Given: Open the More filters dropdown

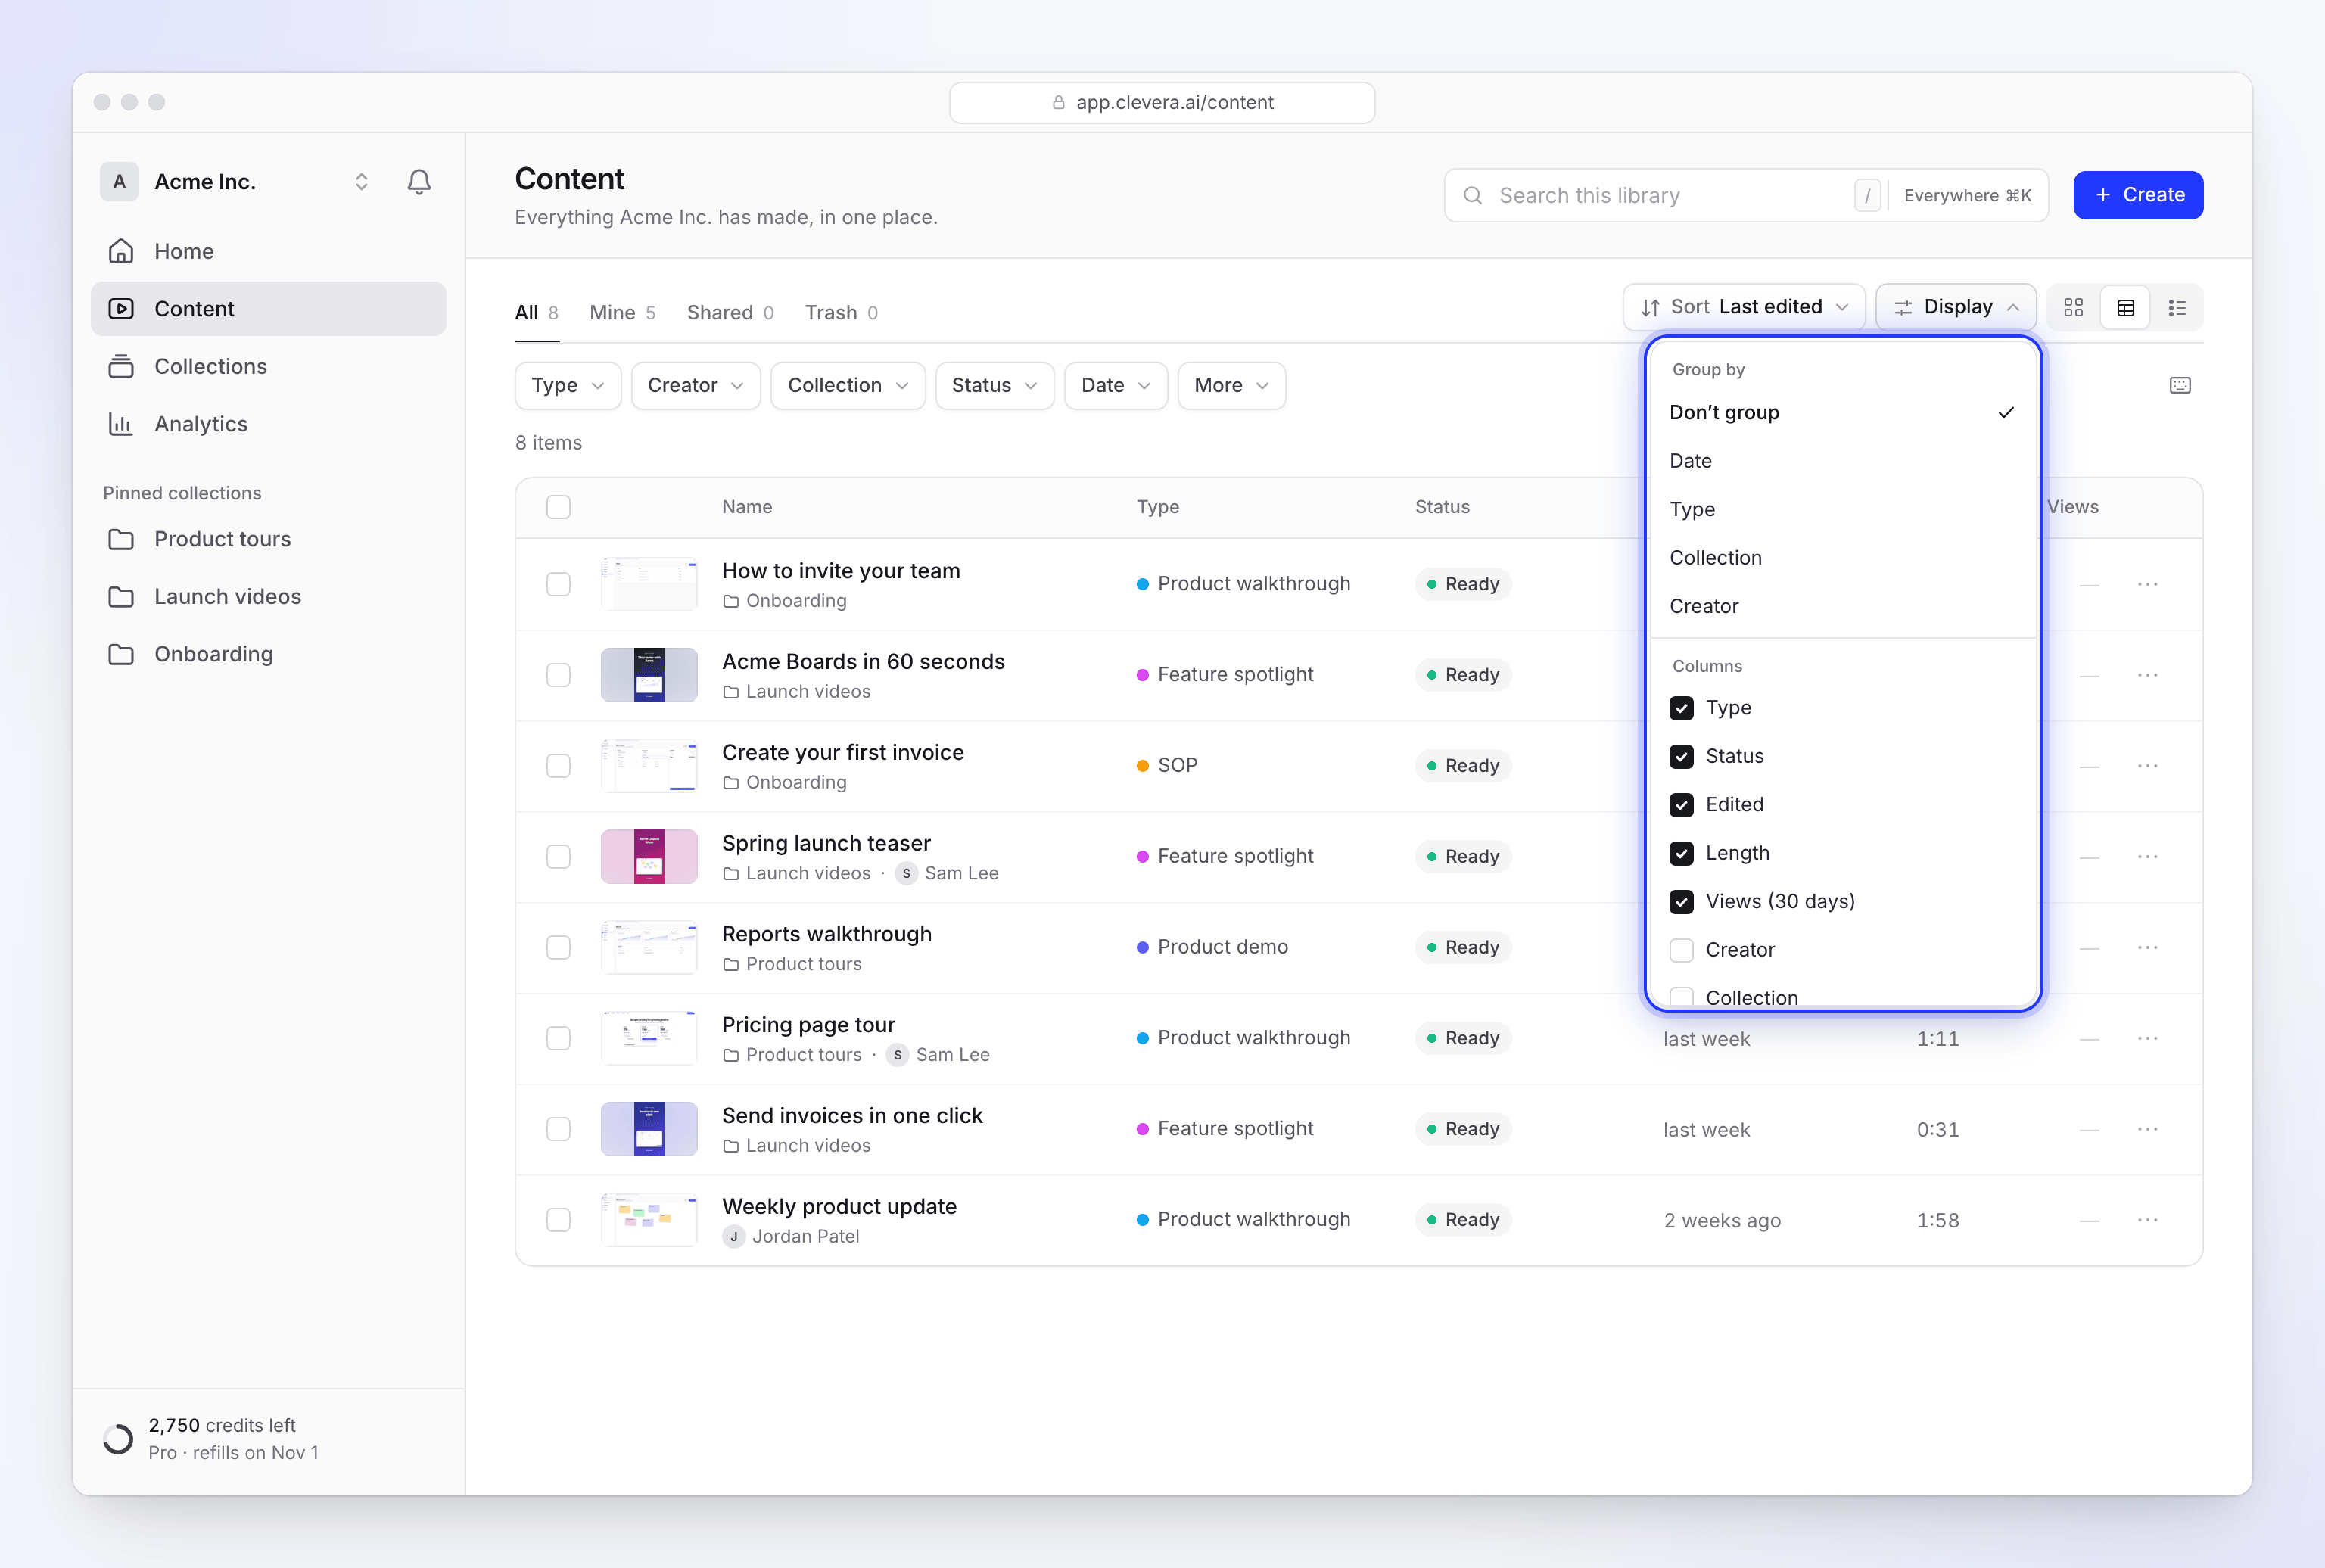Looking at the screenshot, I should [1232, 386].
